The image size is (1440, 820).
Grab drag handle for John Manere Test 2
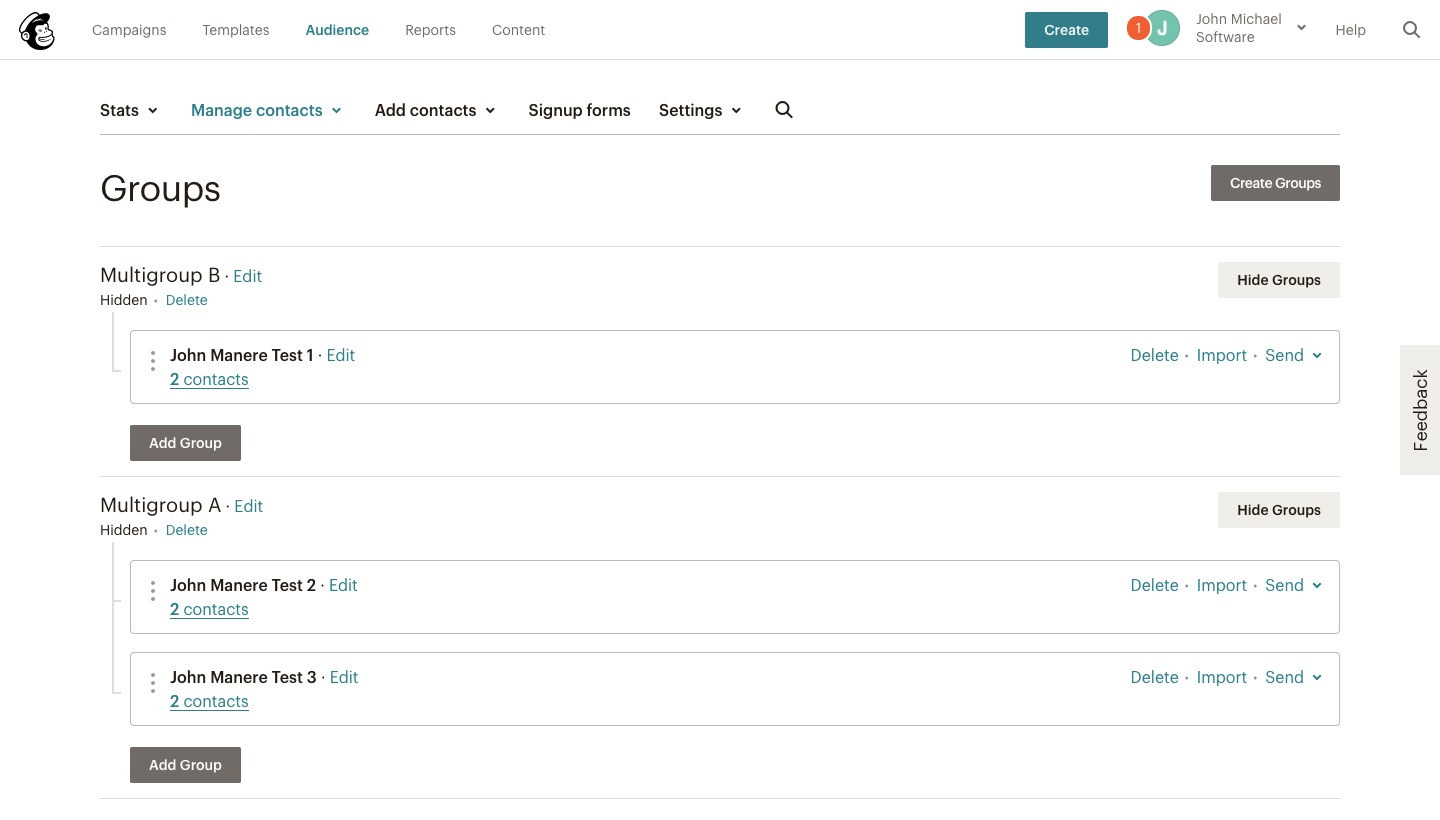[x=152, y=591]
